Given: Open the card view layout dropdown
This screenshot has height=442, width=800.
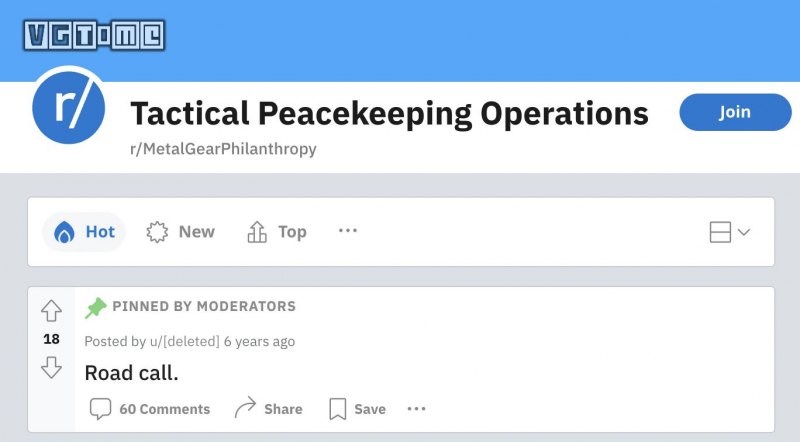Looking at the screenshot, I should 730,232.
